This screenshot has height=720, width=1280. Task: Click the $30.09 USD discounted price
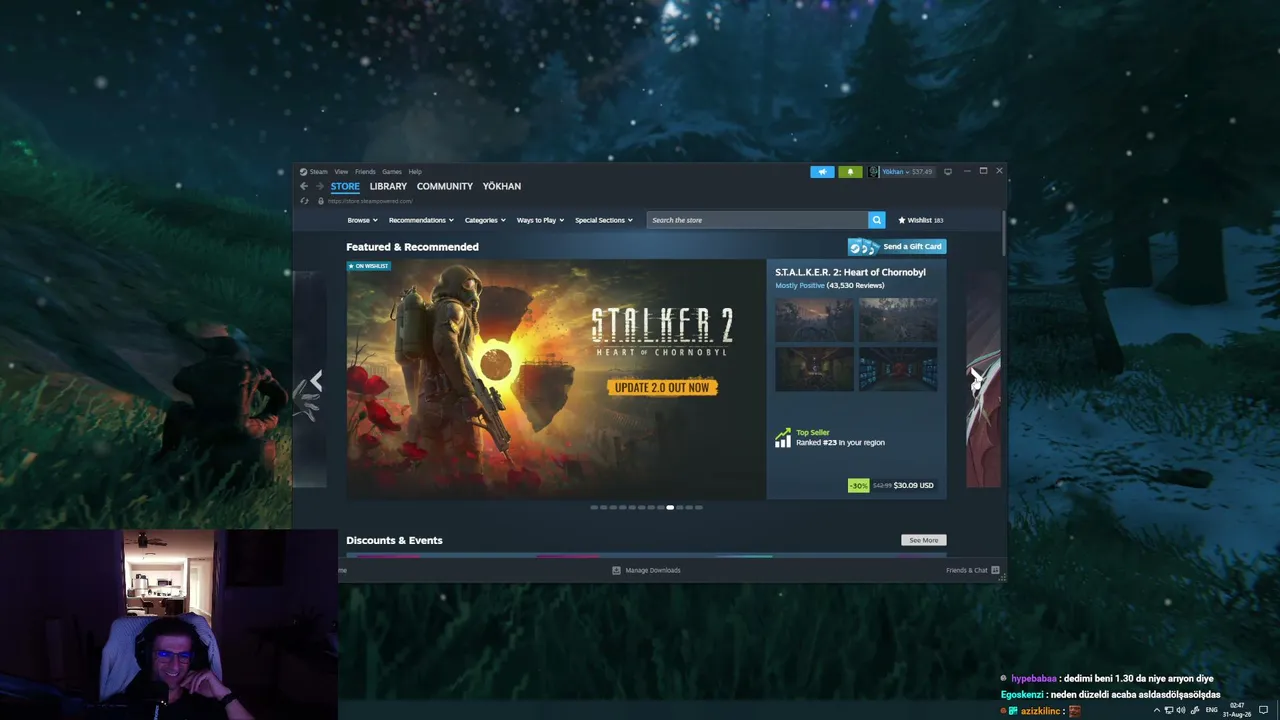913,485
